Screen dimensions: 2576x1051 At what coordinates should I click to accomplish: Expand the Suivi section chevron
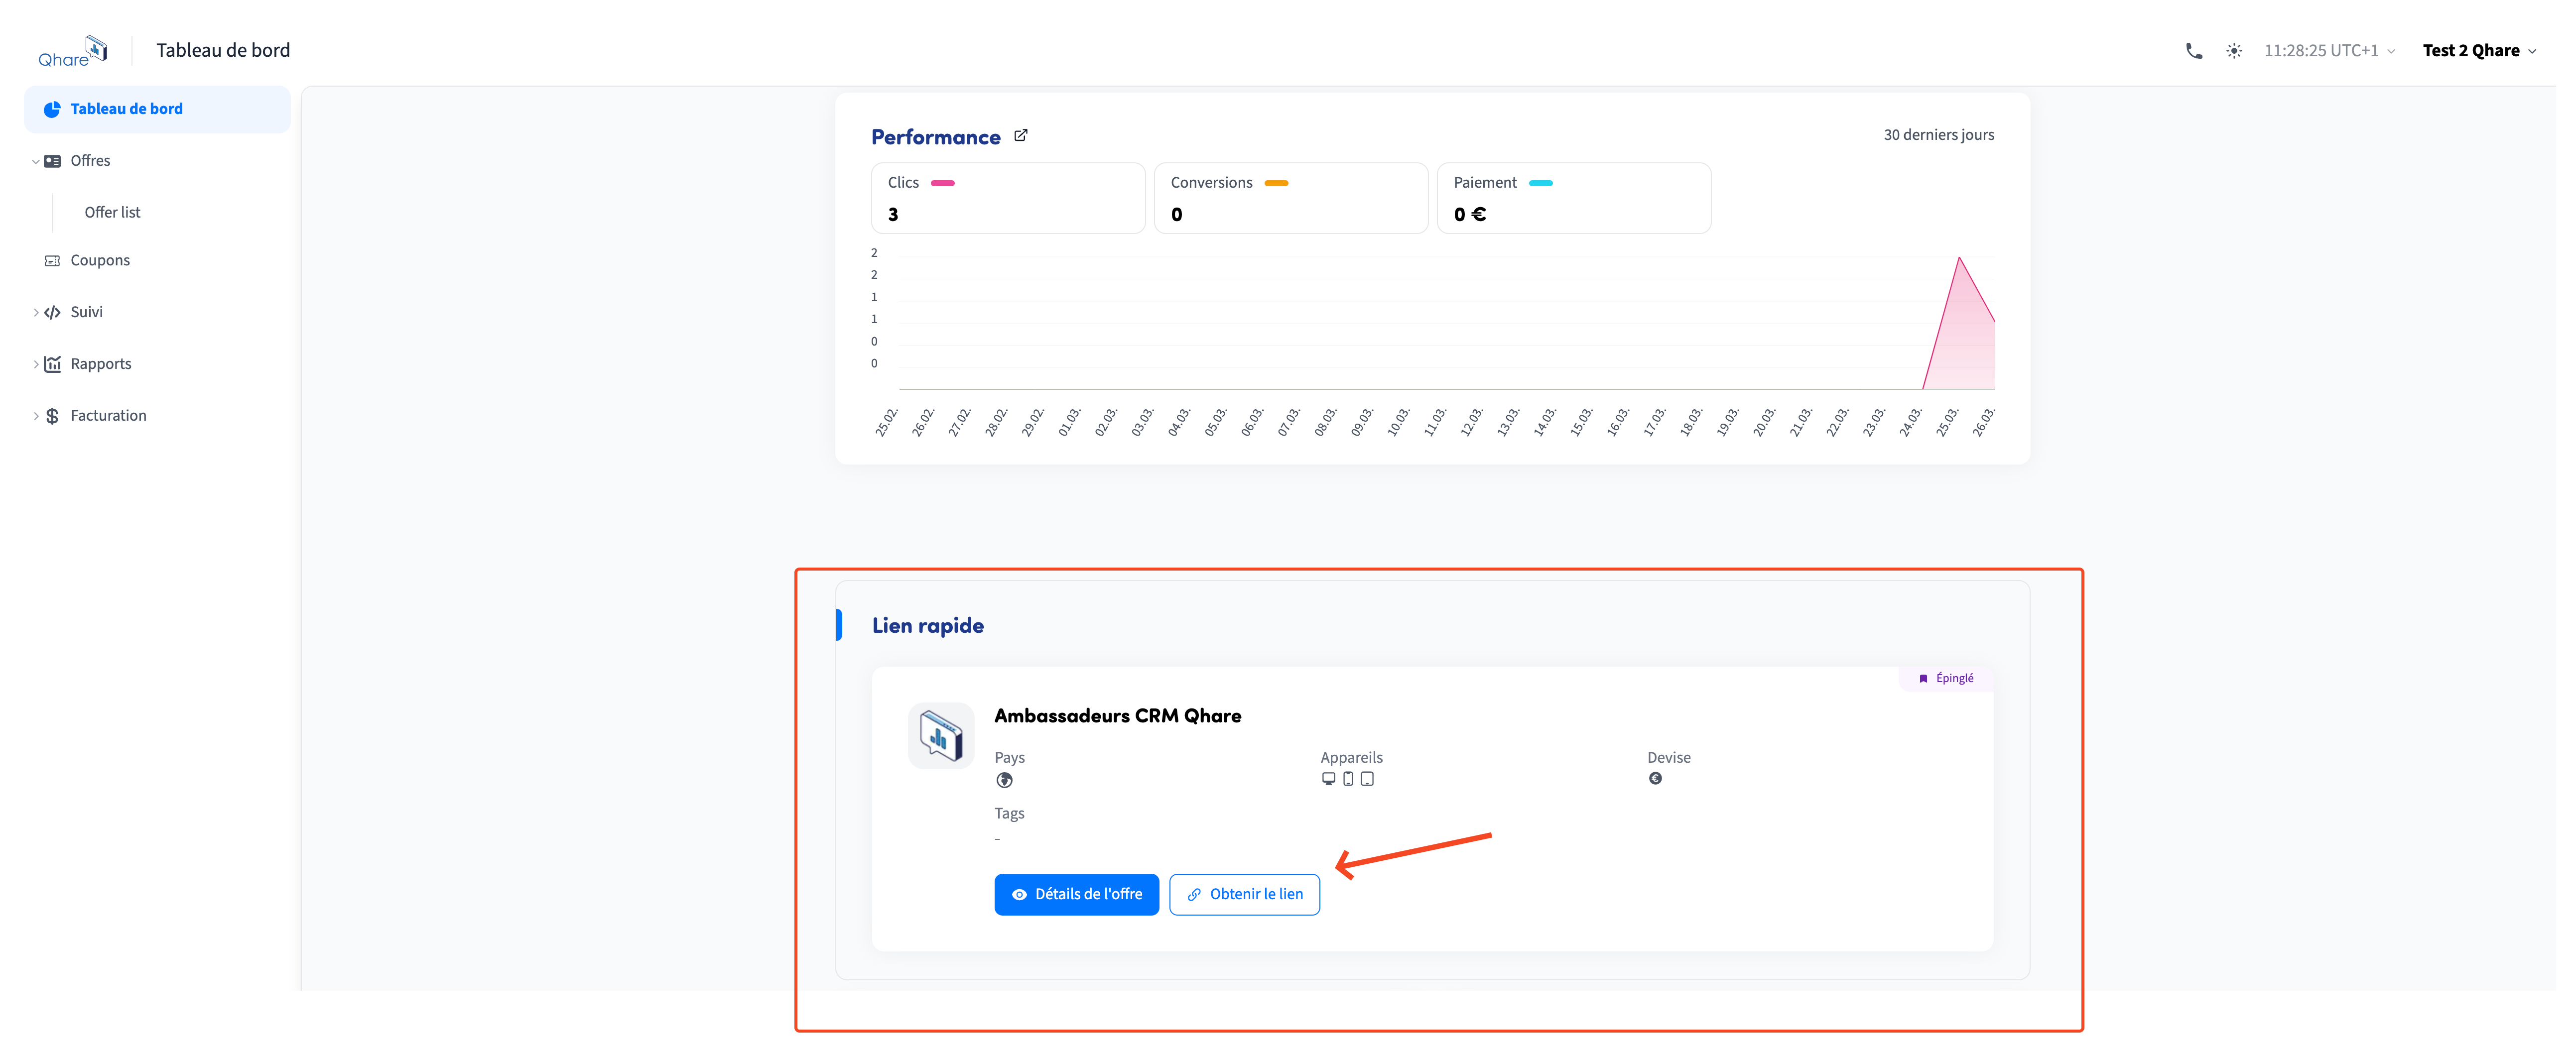(35, 312)
